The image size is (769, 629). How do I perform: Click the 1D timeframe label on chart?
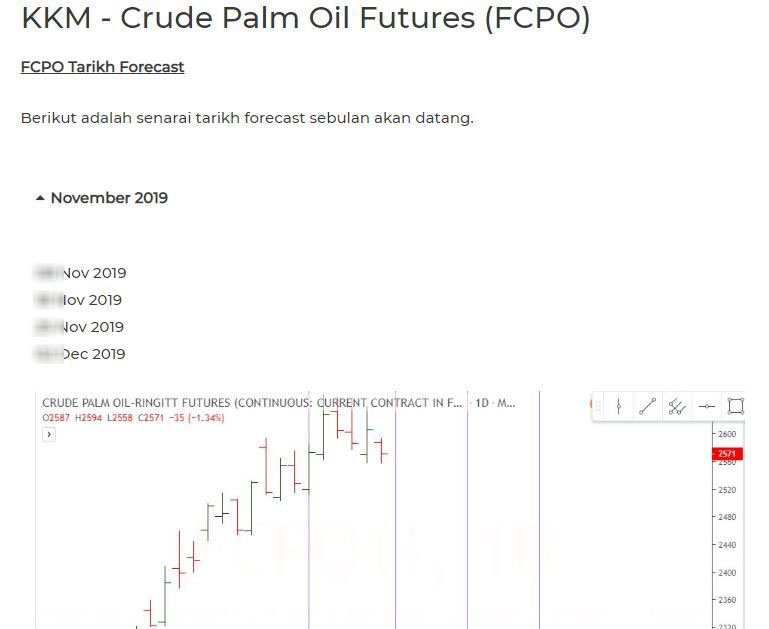click(x=482, y=404)
